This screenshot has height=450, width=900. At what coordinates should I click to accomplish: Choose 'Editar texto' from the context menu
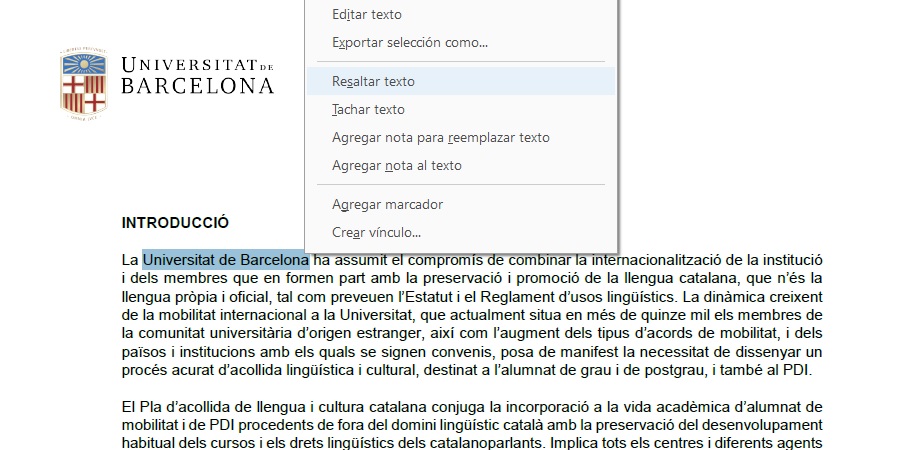[x=366, y=15]
